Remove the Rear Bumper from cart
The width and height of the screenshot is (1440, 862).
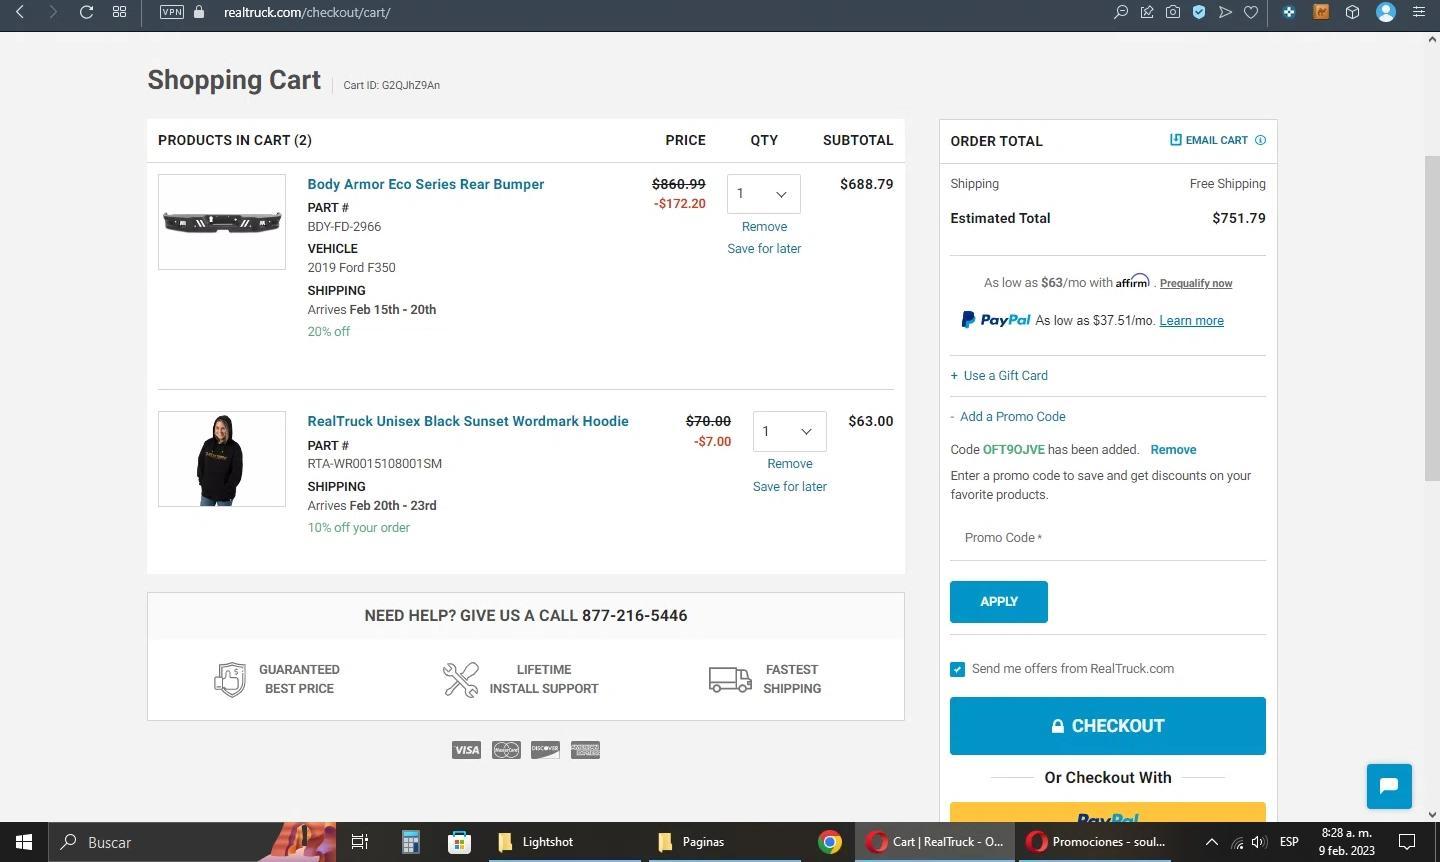coord(764,227)
